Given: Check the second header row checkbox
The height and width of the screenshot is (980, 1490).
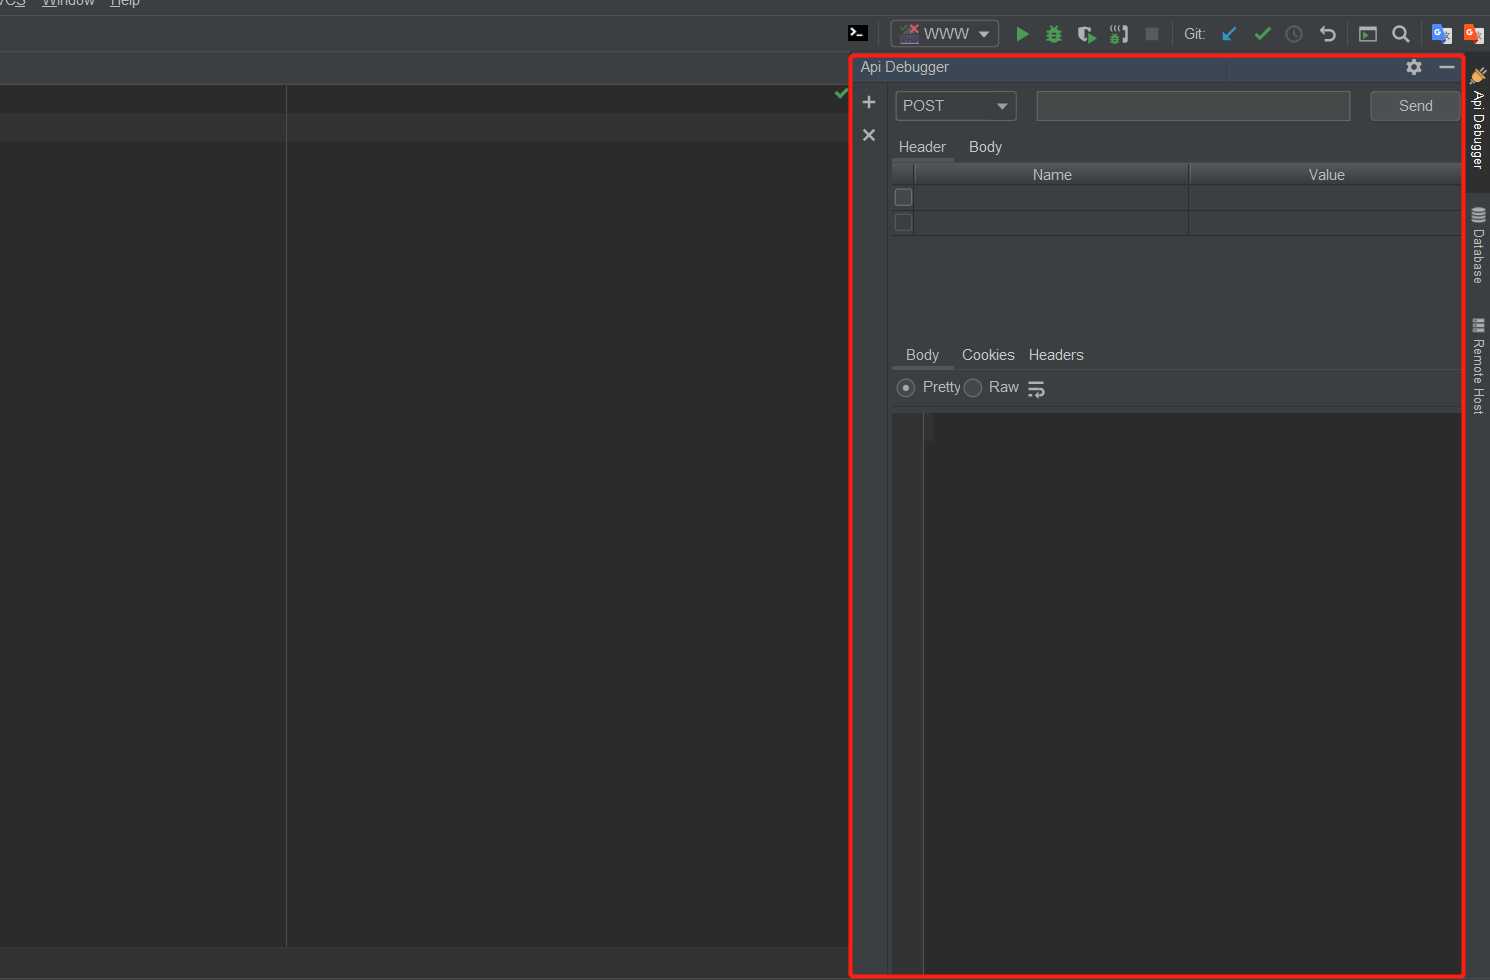Looking at the screenshot, I should tap(903, 223).
